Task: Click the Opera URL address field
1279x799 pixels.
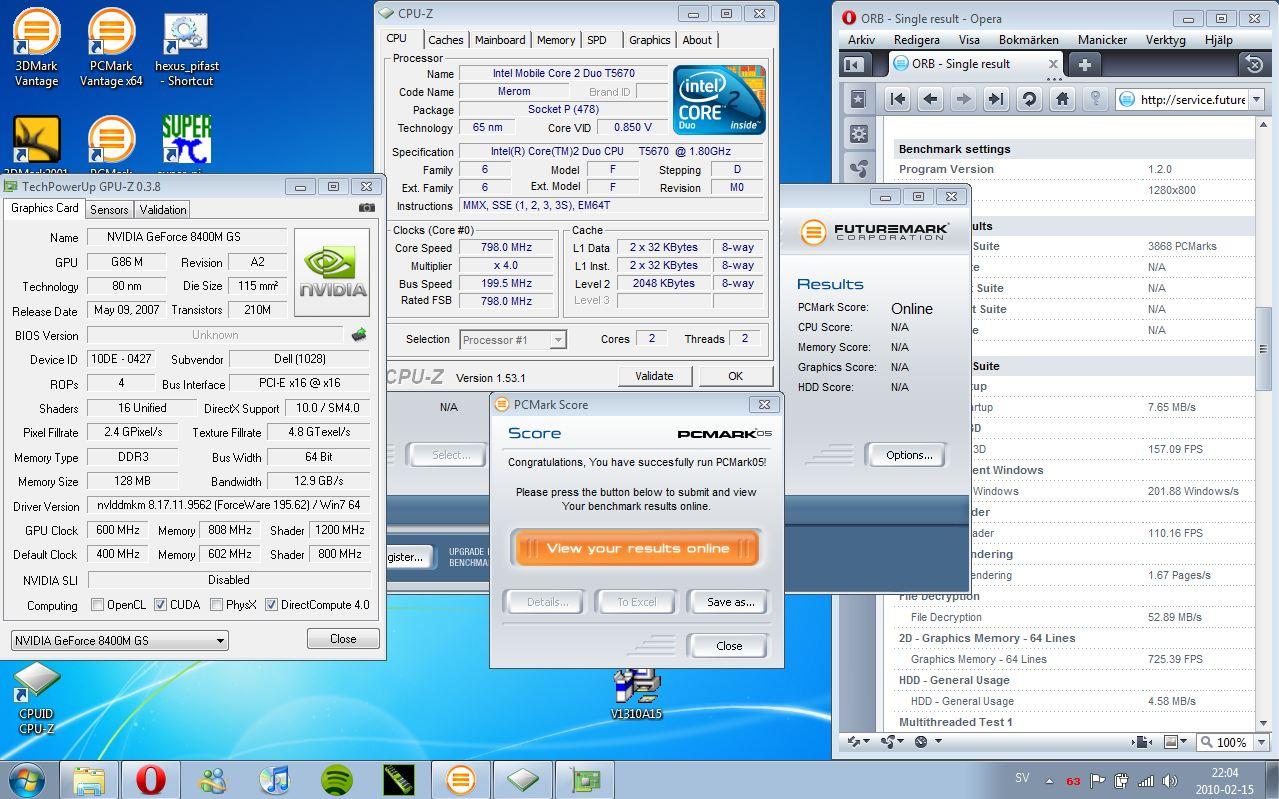Action: click(1191, 99)
